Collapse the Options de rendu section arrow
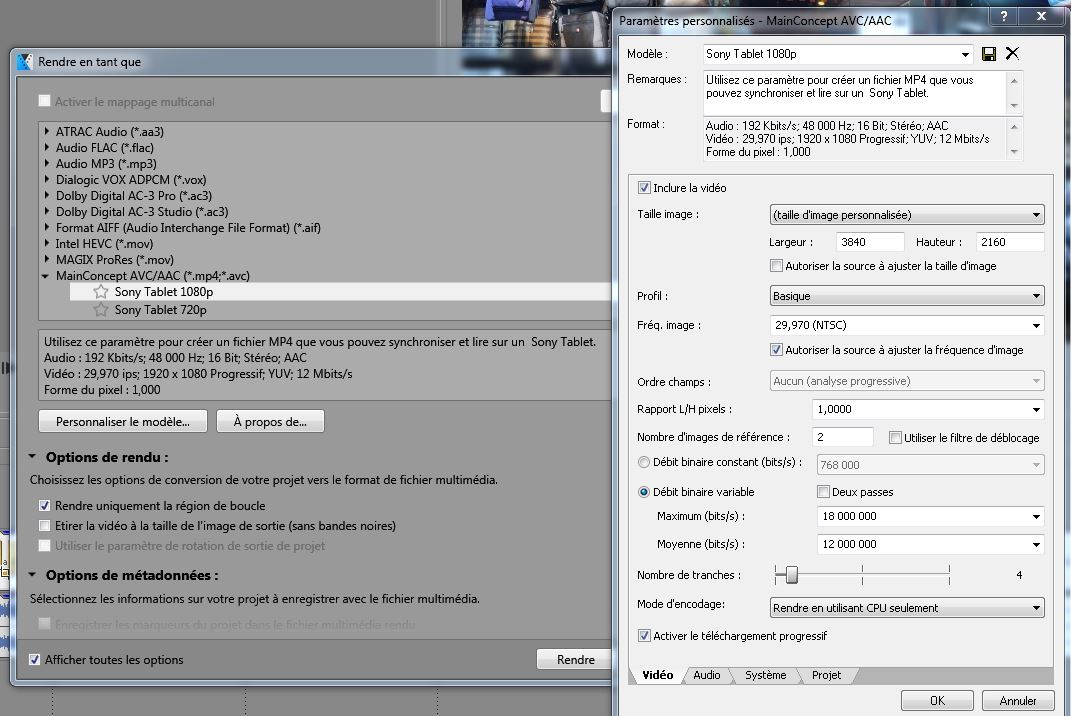The width and height of the screenshot is (1071, 716). [x=32, y=458]
